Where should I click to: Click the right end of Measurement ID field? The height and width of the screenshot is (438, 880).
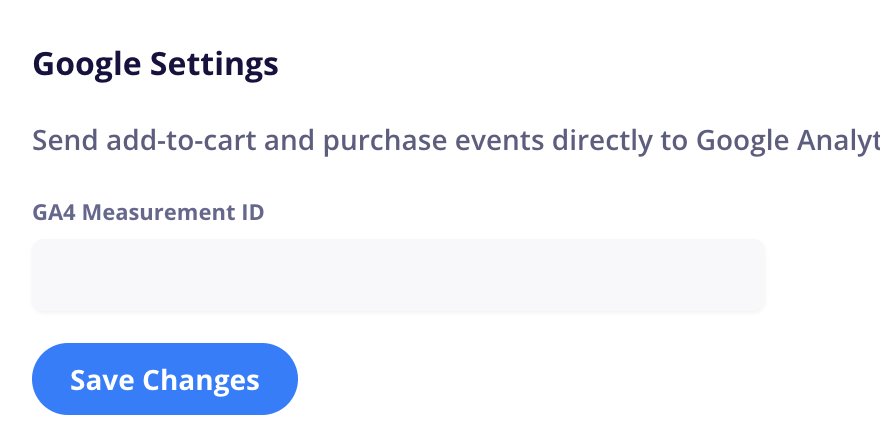point(745,275)
